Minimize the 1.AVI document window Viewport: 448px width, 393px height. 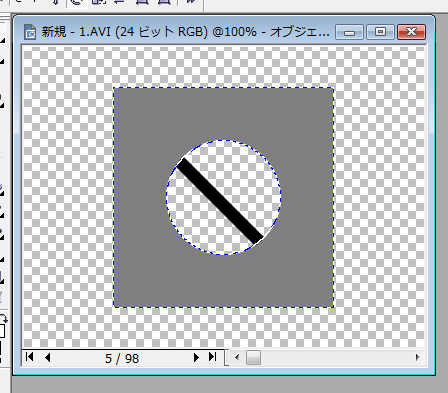tap(349, 32)
